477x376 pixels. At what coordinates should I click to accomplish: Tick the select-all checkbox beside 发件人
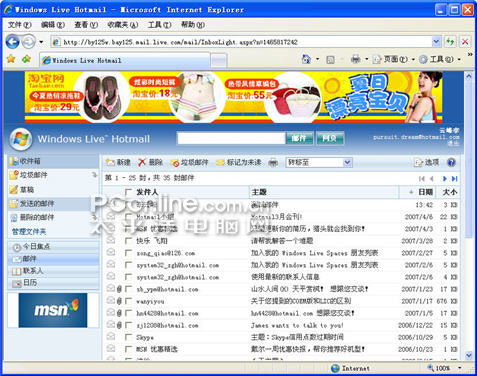point(128,192)
